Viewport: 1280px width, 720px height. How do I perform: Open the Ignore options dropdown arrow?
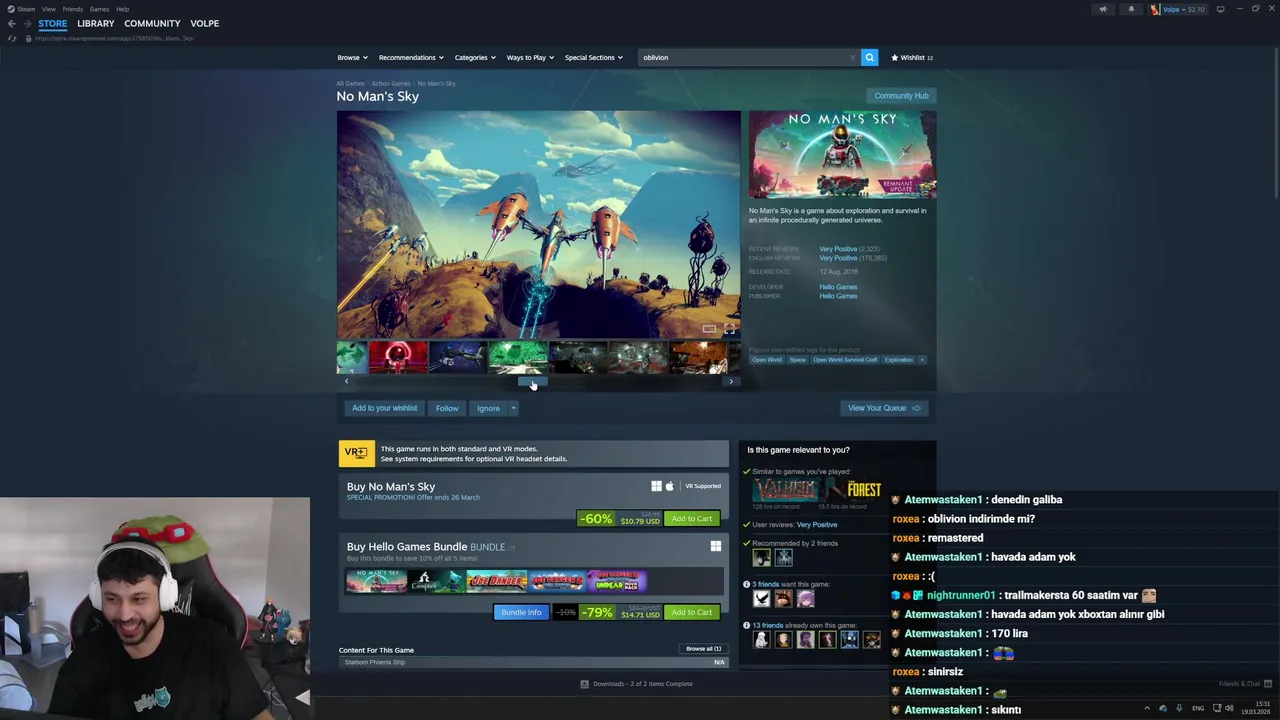pyautogui.click(x=513, y=408)
